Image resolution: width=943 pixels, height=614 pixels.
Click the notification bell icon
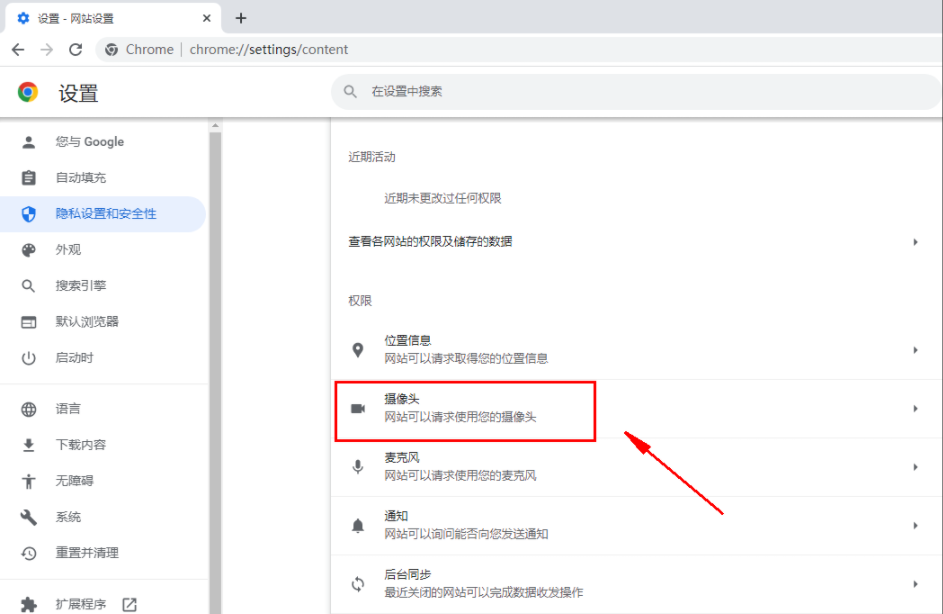(x=358, y=525)
